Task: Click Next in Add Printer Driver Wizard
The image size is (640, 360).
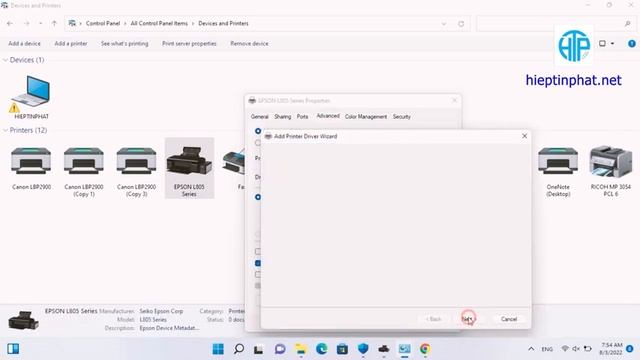Action: pos(469,319)
